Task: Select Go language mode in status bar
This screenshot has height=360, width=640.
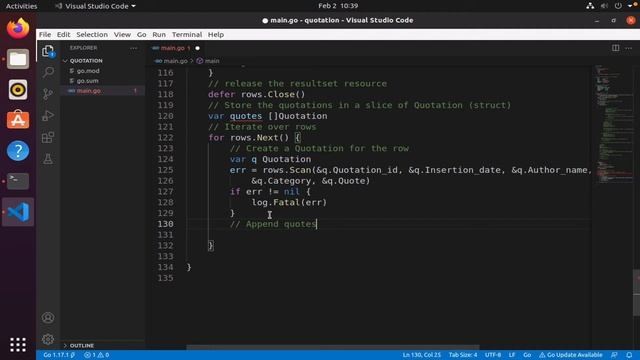Action: point(527,355)
